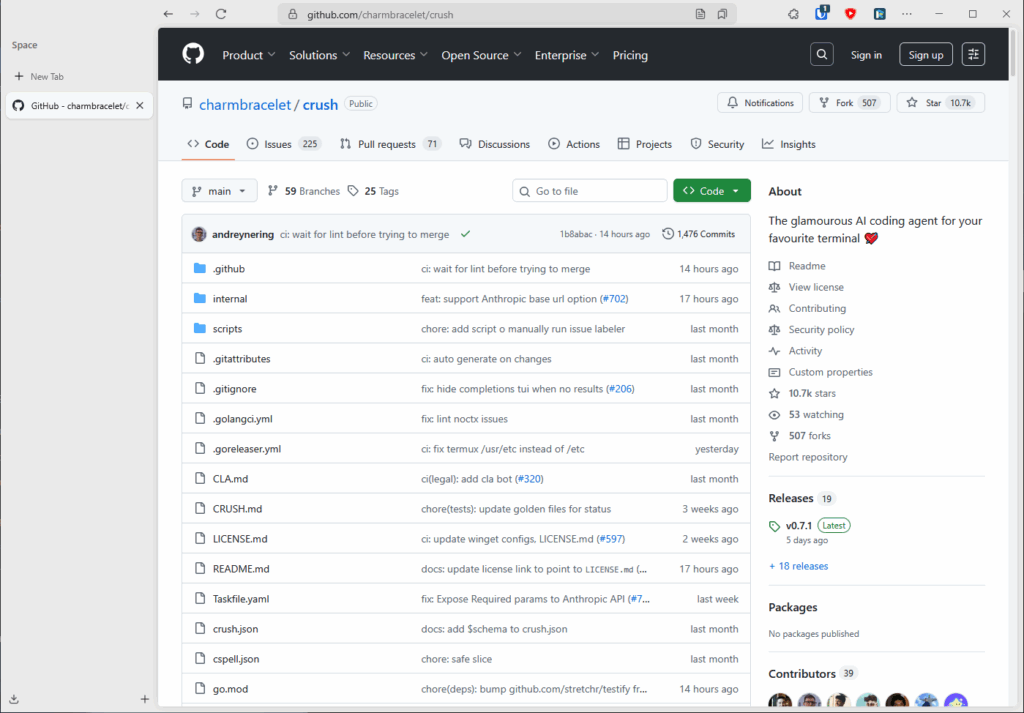The height and width of the screenshot is (713, 1024).
Task: Open the .github folder
Action: (x=229, y=269)
